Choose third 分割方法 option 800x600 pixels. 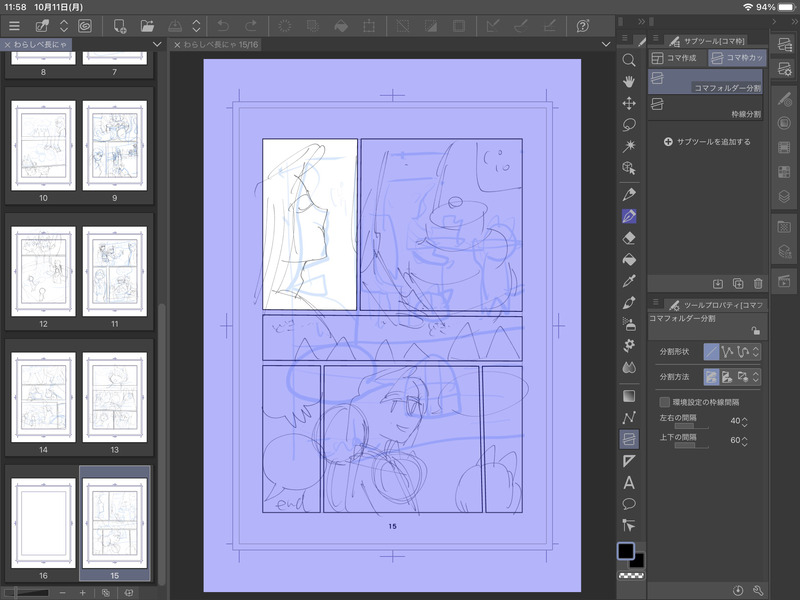743,377
